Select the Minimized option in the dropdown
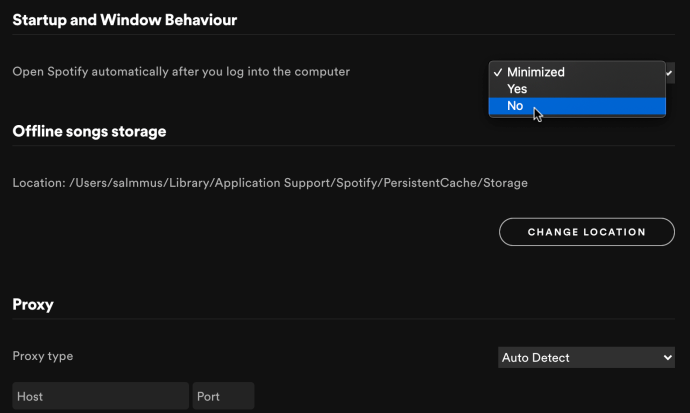Viewport: 690px width, 413px height. pos(577,72)
